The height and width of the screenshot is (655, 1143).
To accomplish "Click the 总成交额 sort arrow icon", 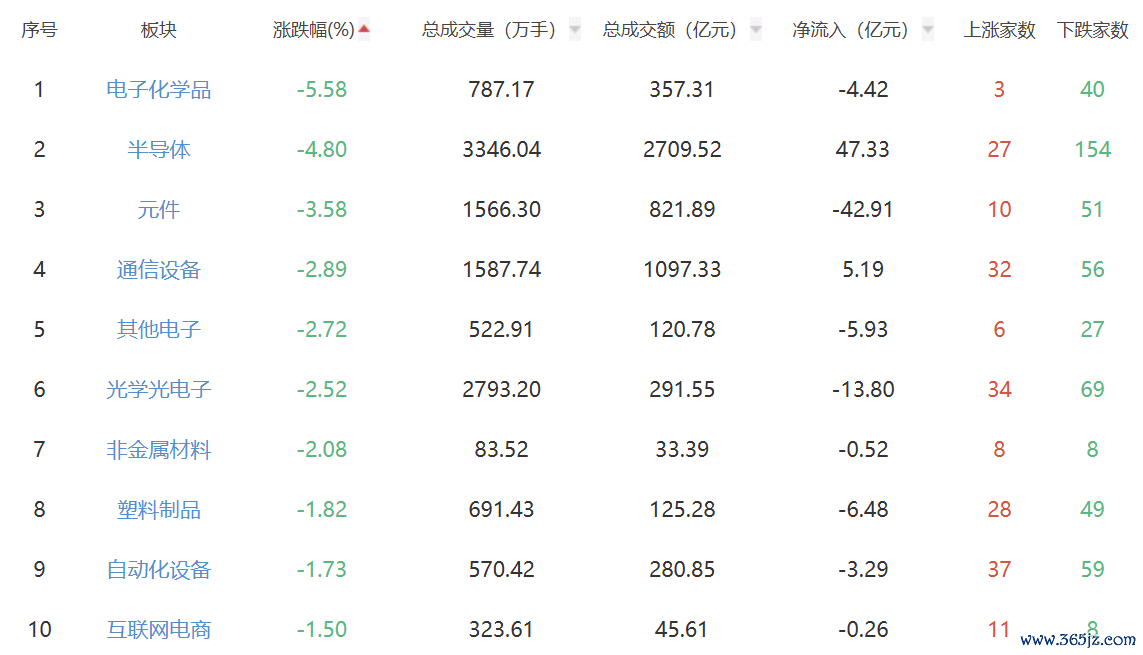I will (x=756, y=30).
